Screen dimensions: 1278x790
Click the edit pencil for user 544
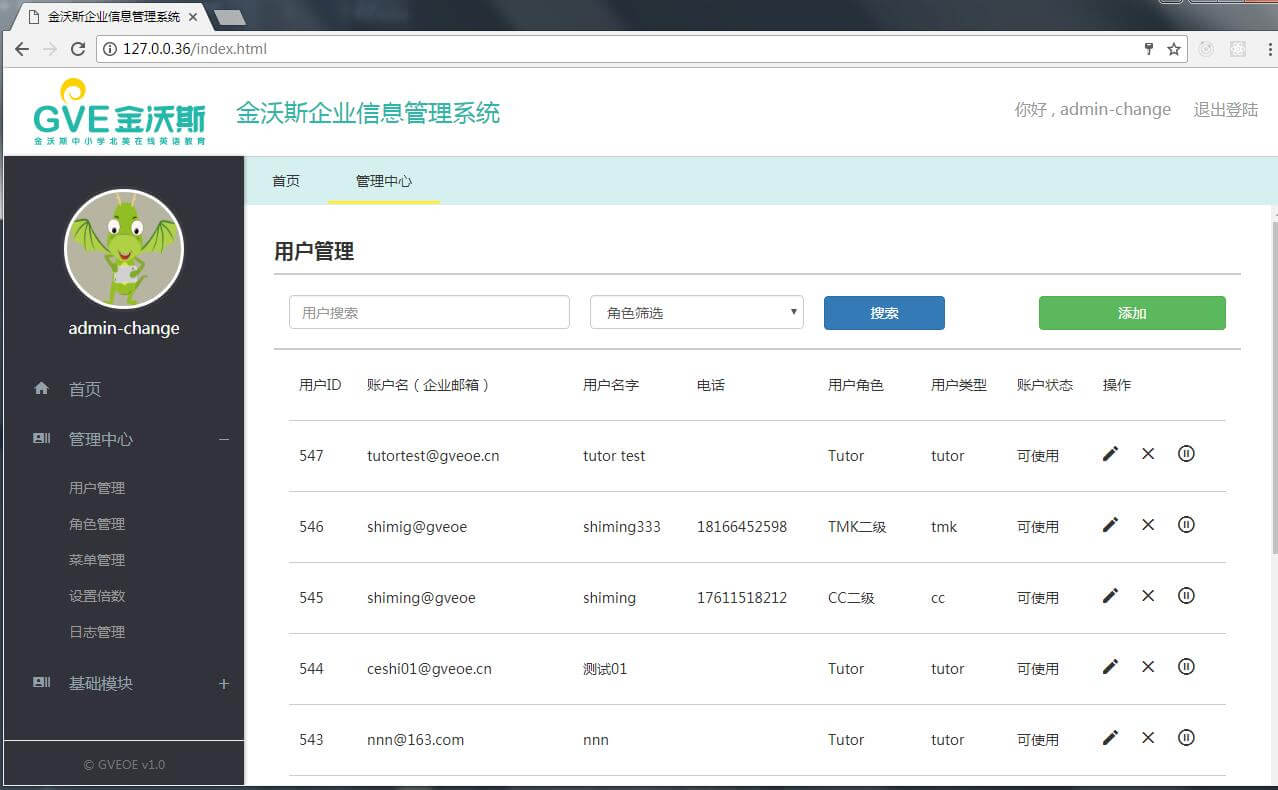point(1110,667)
